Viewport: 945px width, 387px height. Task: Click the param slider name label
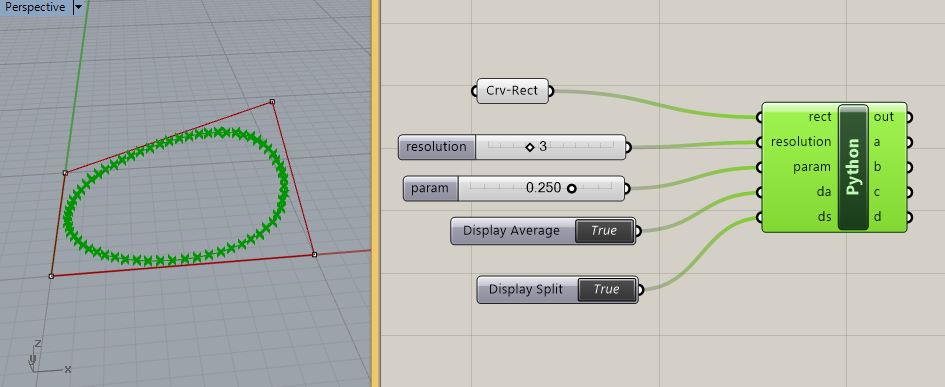430,188
